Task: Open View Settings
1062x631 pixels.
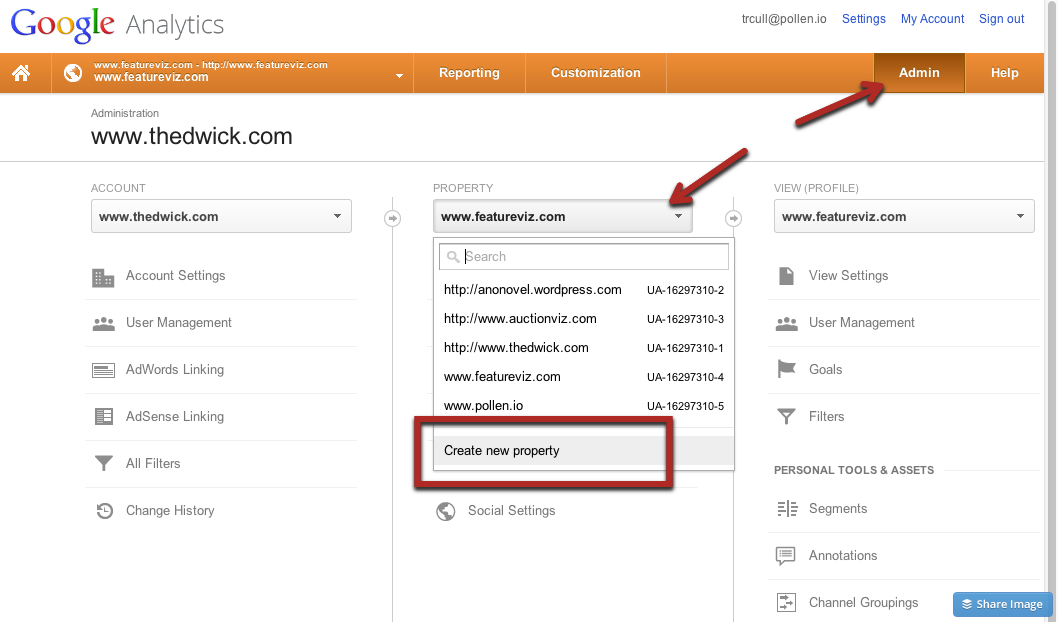Action: tap(849, 276)
